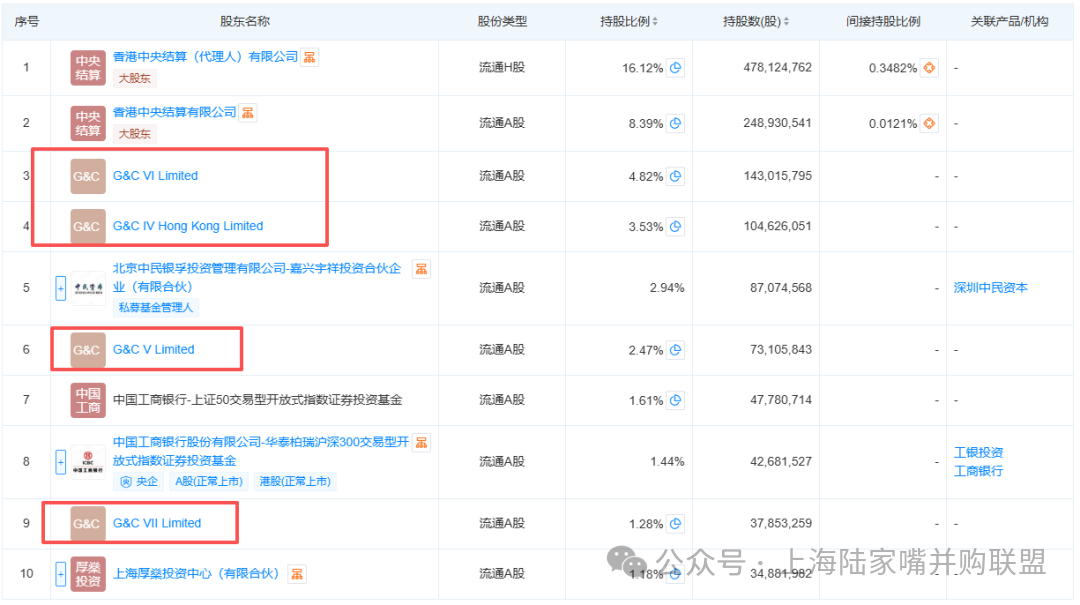Open 中国工商银行股份有限公司-华泰柏瑞沪深300 link

tap(260, 451)
